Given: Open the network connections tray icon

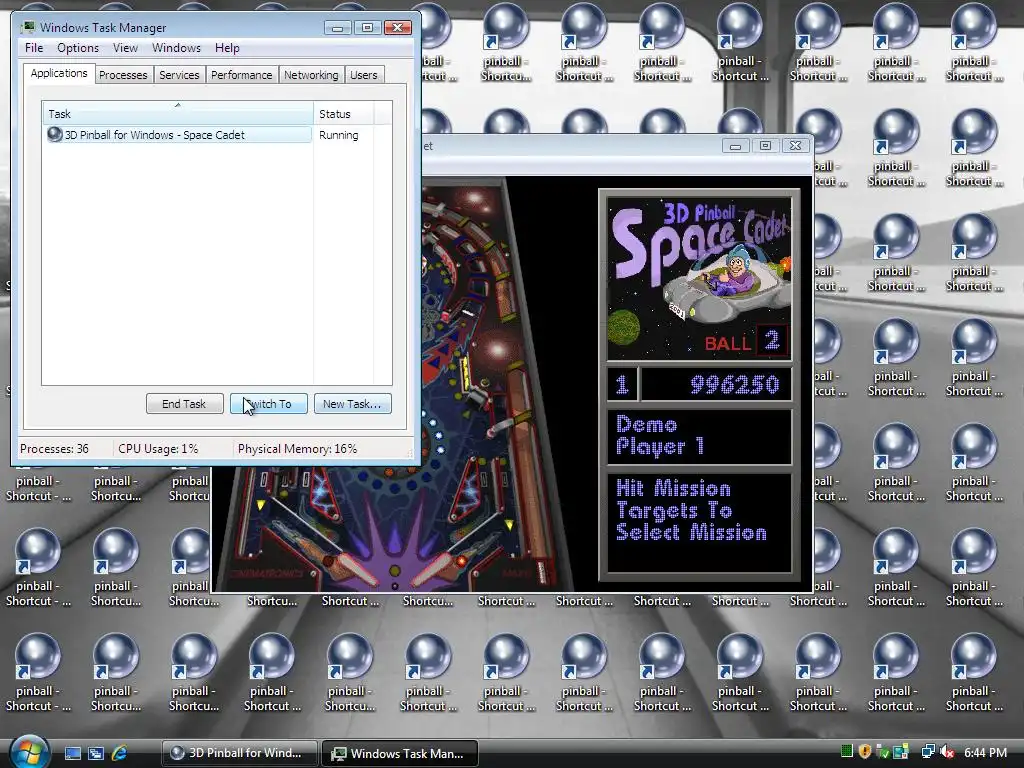Looking at the screenshot, I should click(x=927, y=752).
